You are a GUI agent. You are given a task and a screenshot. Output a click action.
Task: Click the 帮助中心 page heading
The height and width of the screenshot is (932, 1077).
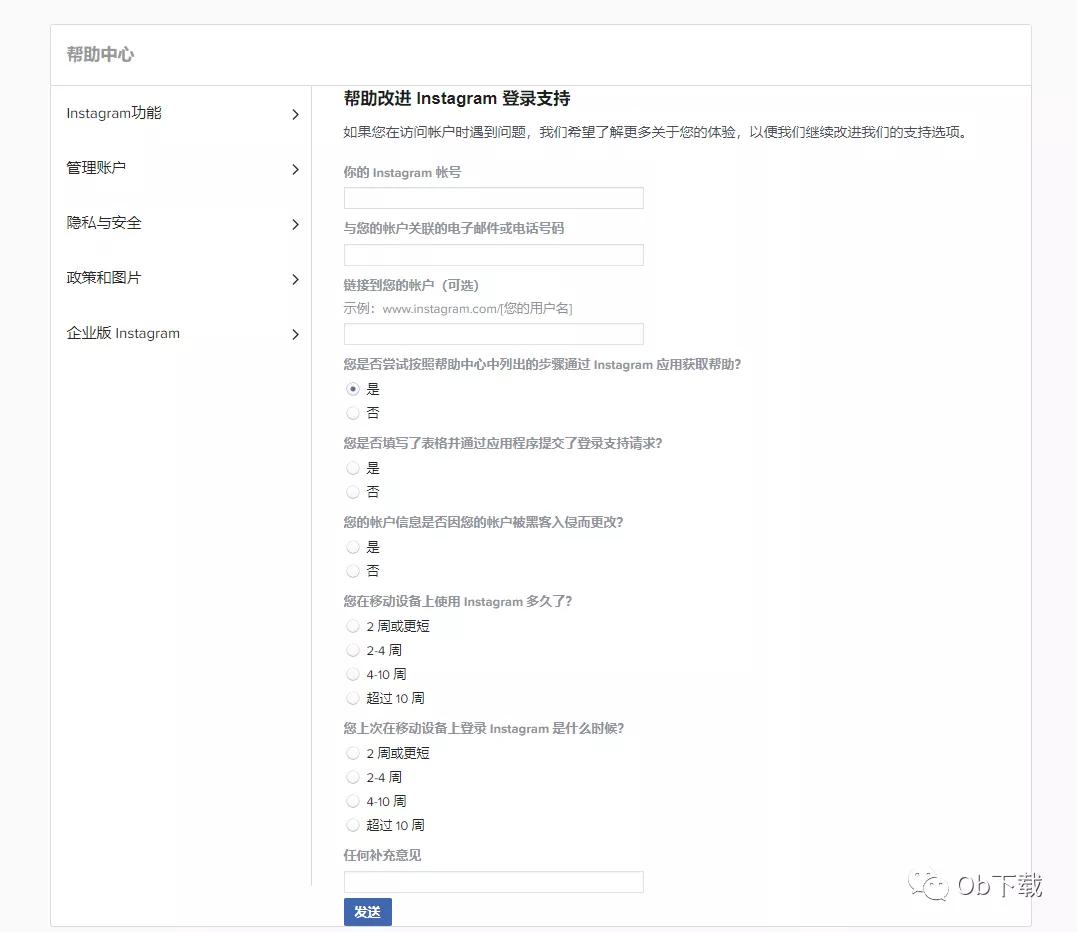tap(100, 55)
